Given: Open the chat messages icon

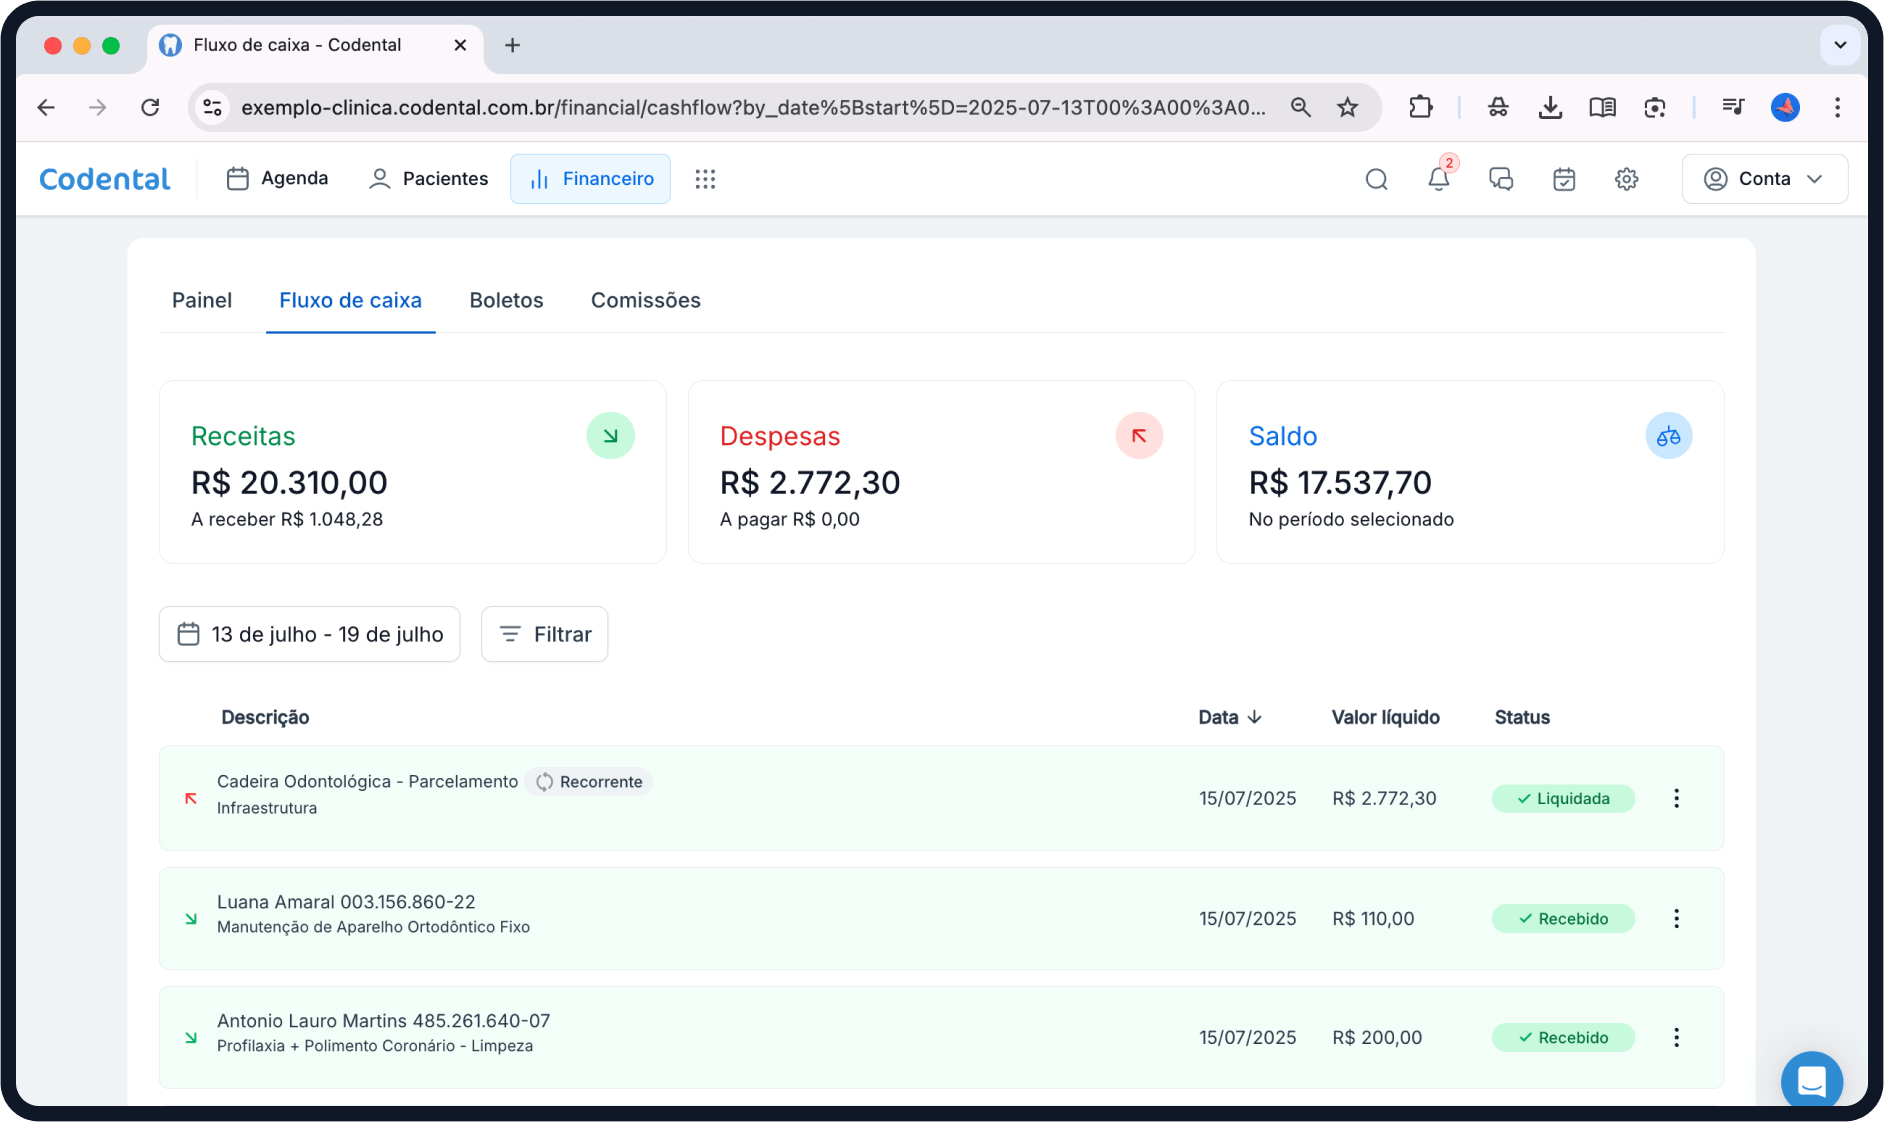Looking at the screenshot, I should (1501, 179).
